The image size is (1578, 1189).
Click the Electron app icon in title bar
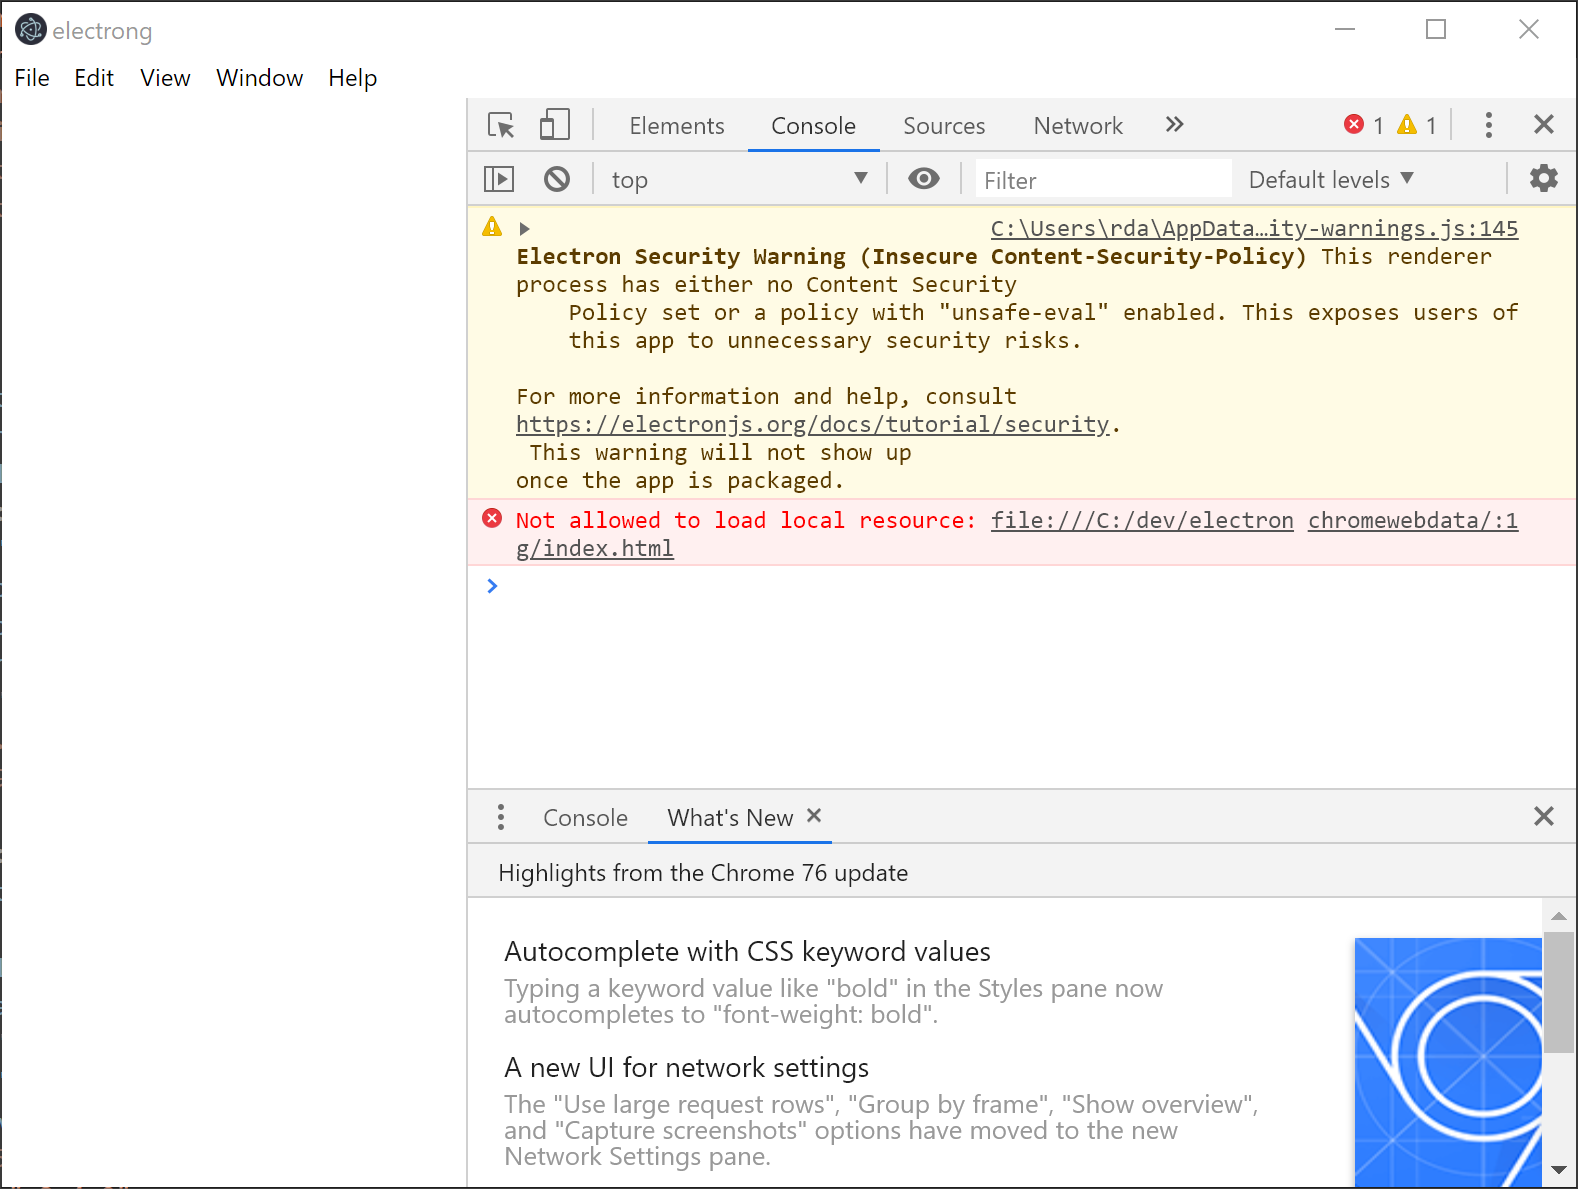tap(31, 30)
